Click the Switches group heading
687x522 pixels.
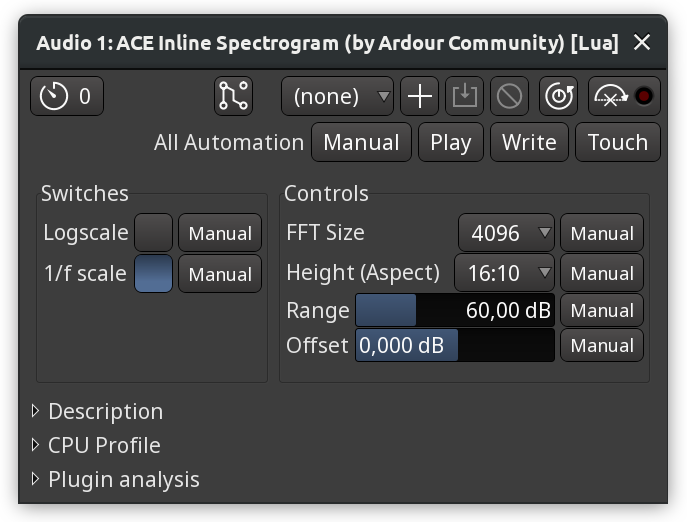85,193
